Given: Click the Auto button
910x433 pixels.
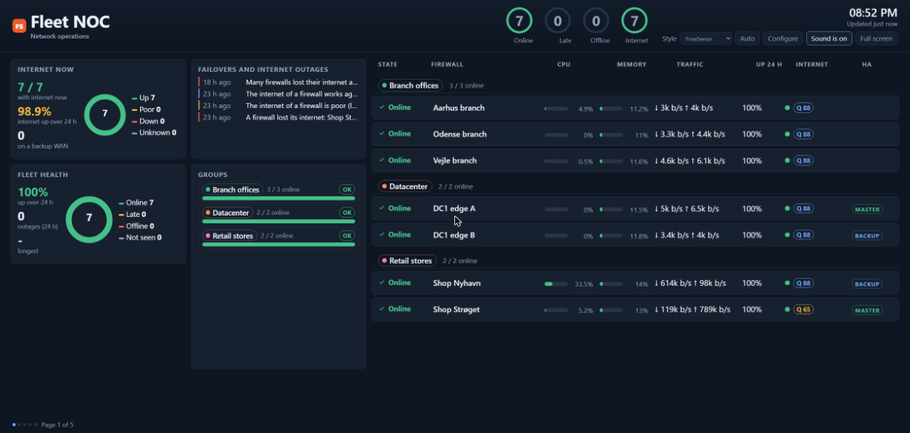Looking at the screenshot, I should pos(748,39).
